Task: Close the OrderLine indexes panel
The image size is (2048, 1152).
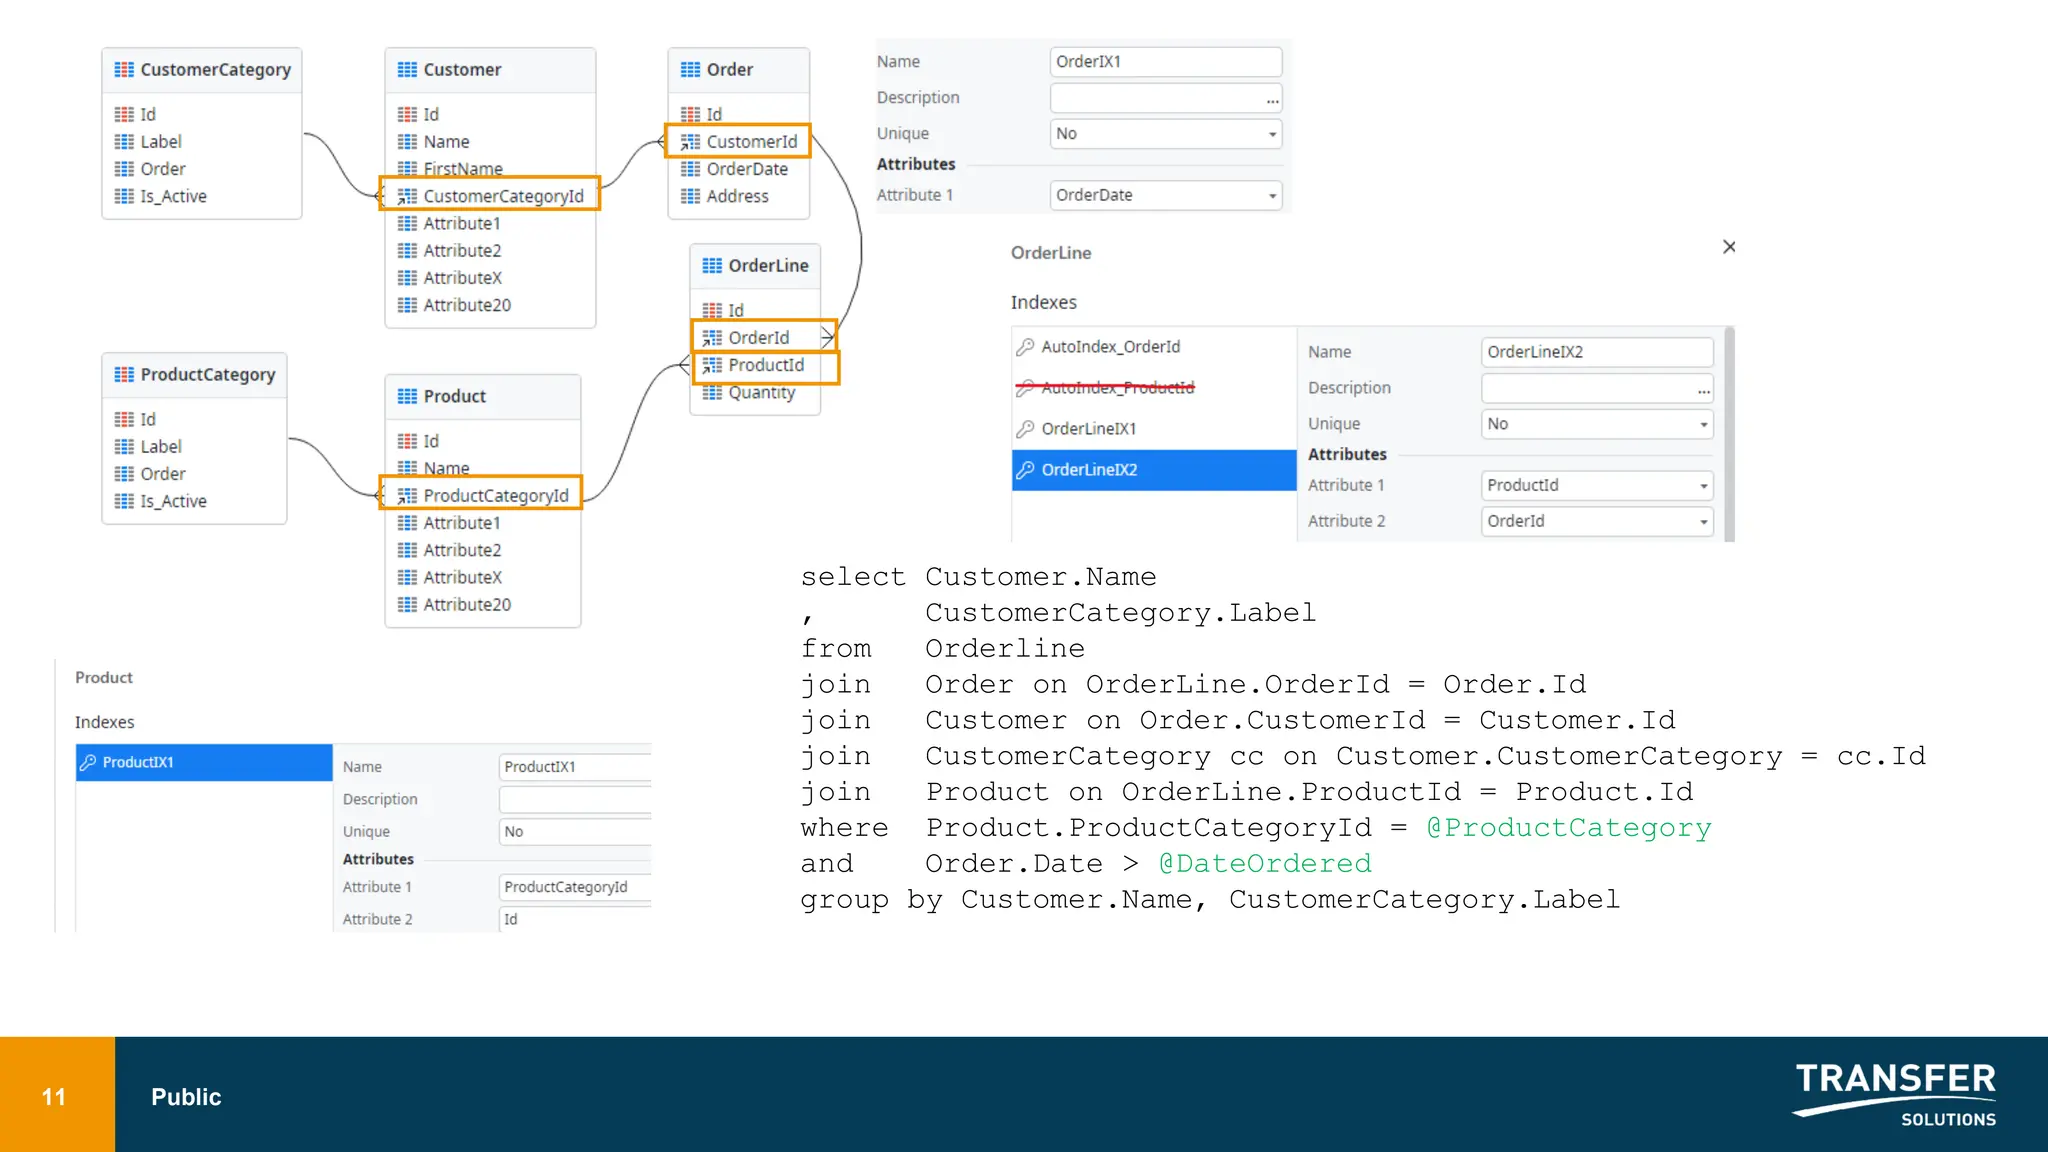Action: point(1729,247)
